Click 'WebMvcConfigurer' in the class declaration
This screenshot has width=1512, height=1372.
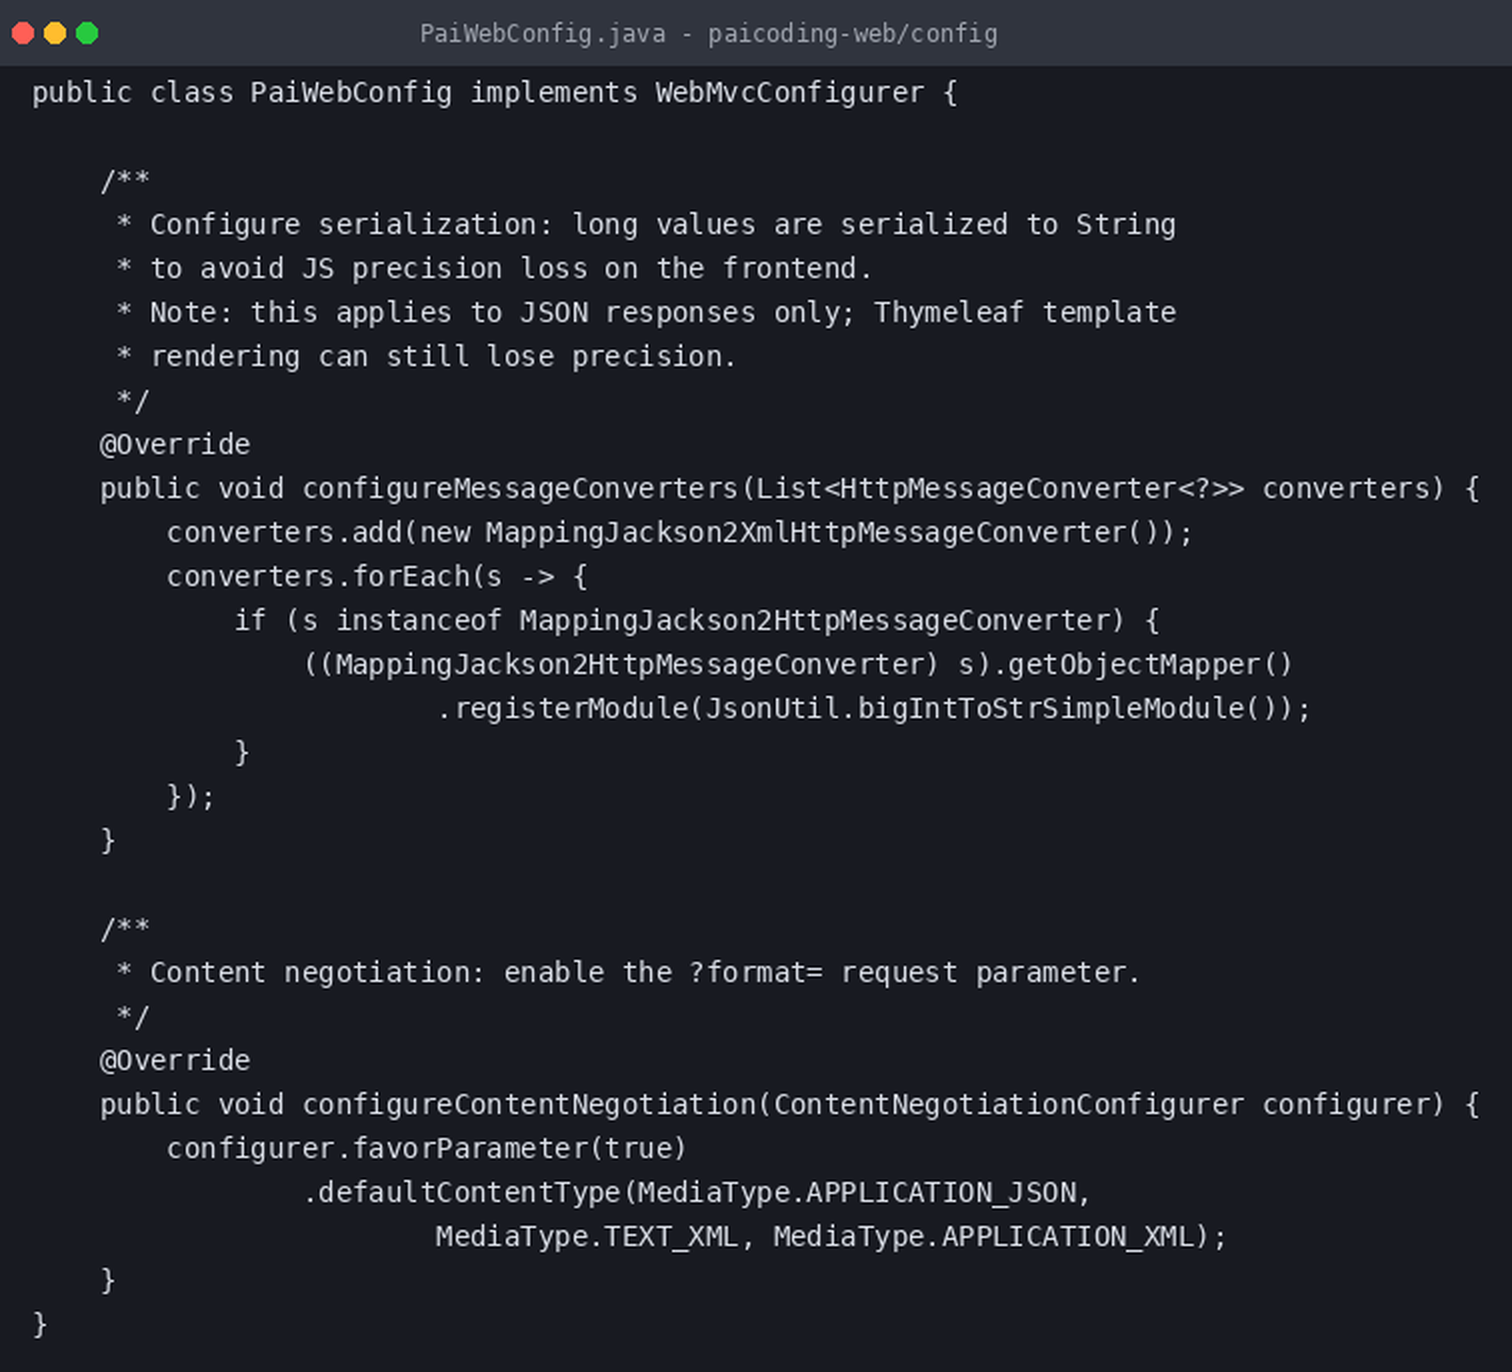click(x=790, y=93)
